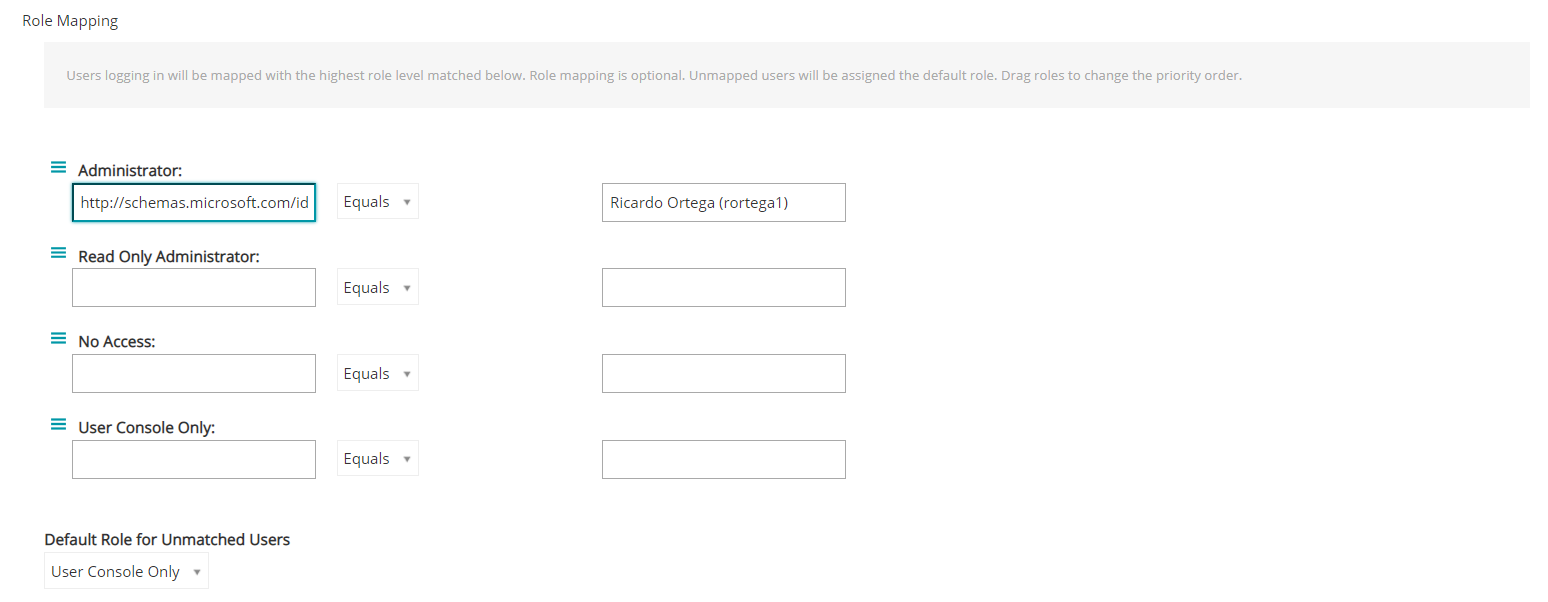Click the drag handle beside No Access
The image size is (1548, 602).
[x=58, y=338]
